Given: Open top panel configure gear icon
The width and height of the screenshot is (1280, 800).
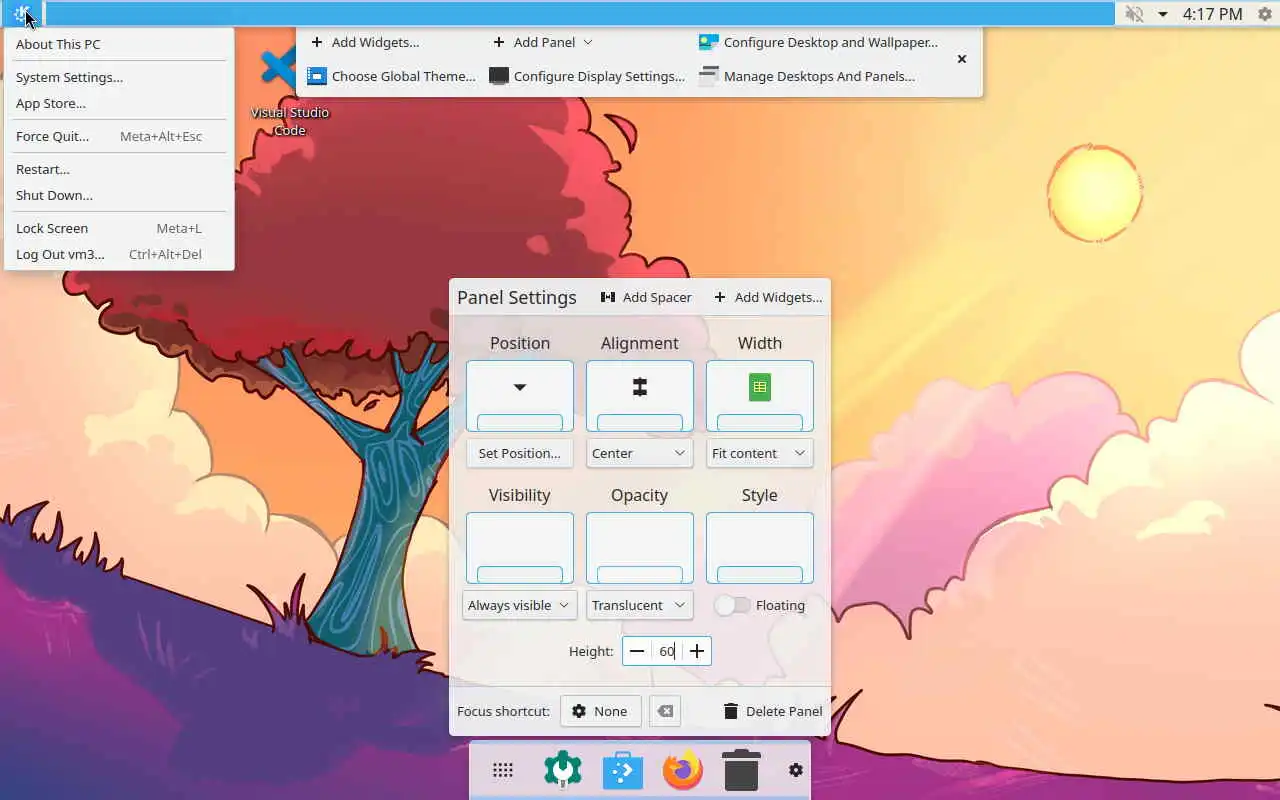Looking at the screenshot, I should (x=1264, y=14).
